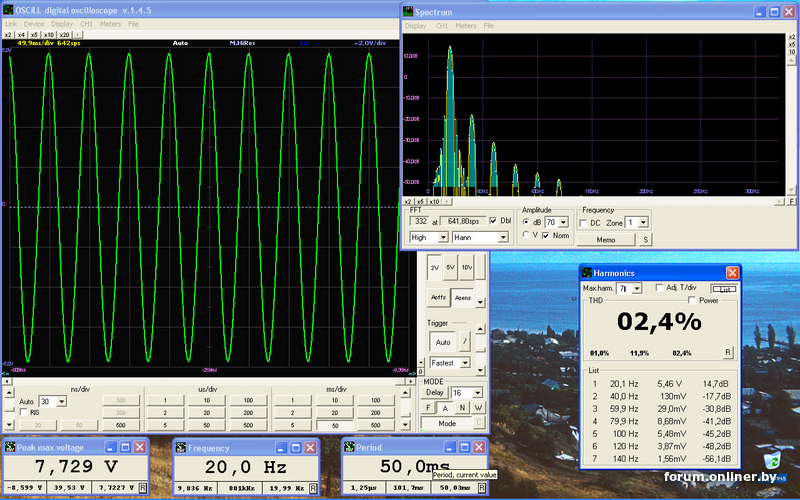Expand the Max.harm. dropdown
Image resolution: width=800 pixels, height=500 pixels.
(x=636, y=288)
